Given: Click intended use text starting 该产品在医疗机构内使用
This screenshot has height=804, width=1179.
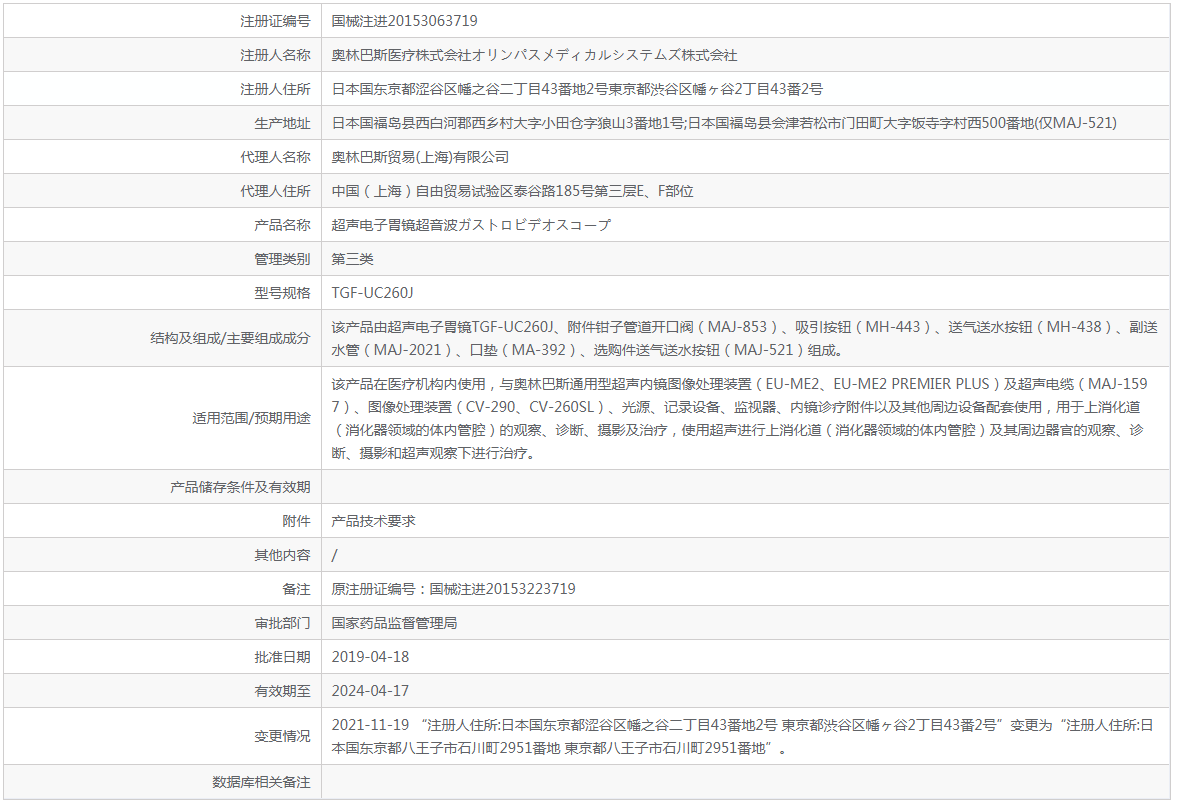Looking at the screenshot, I should (x=740, y=418).
